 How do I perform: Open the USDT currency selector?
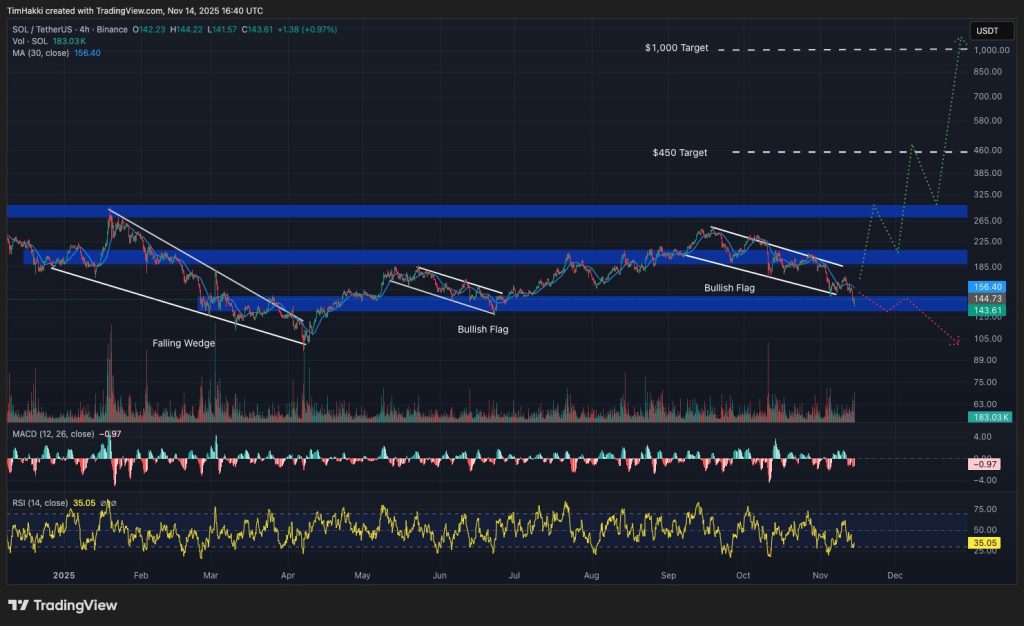[986, 32]
